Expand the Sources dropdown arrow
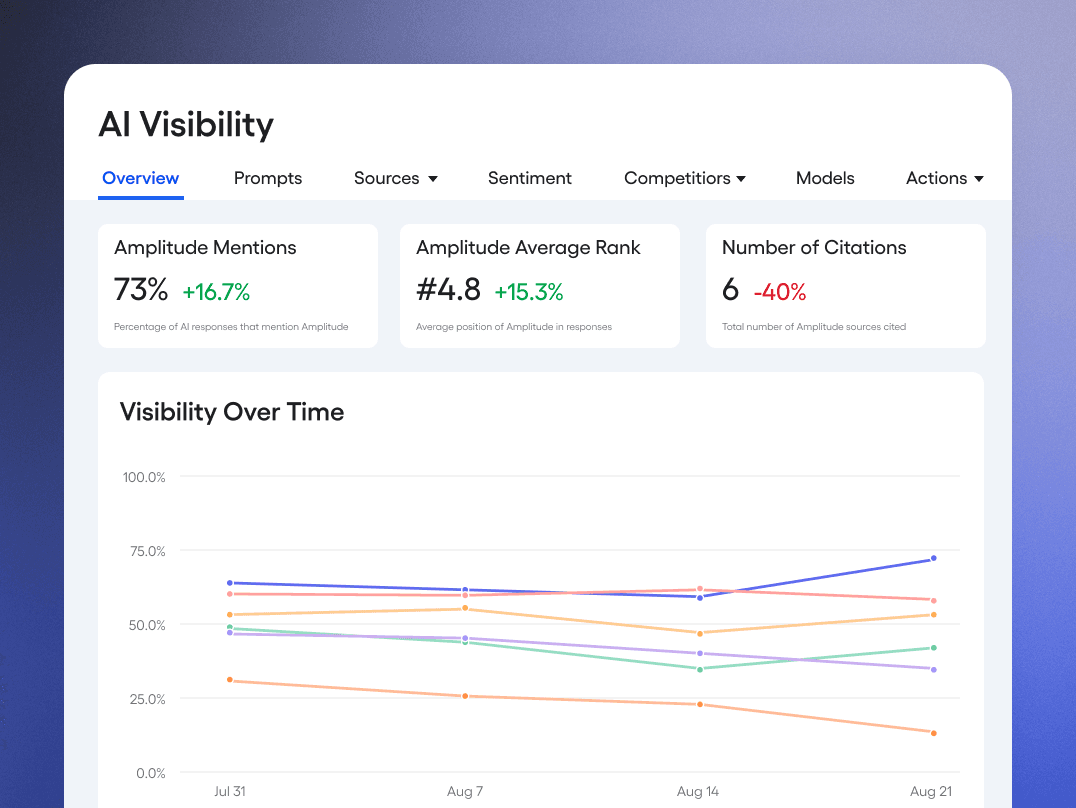Screen dimensions: 1076x808 point(433,179)
